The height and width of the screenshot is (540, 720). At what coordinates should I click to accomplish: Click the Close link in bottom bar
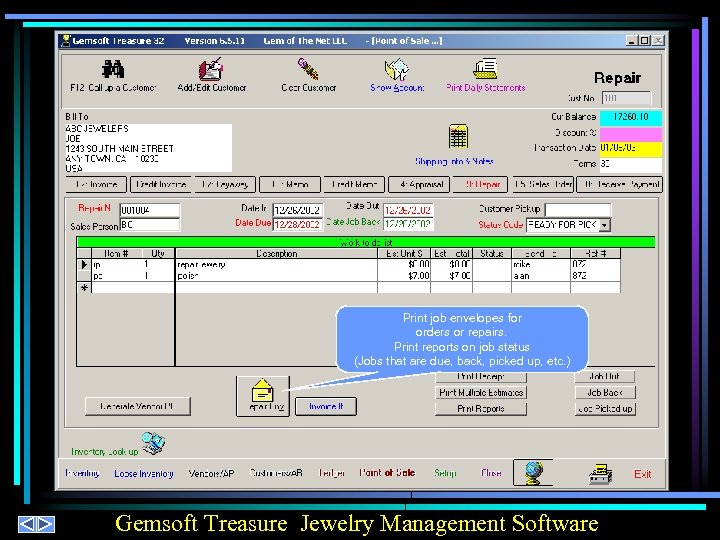(x=491, y=472)
